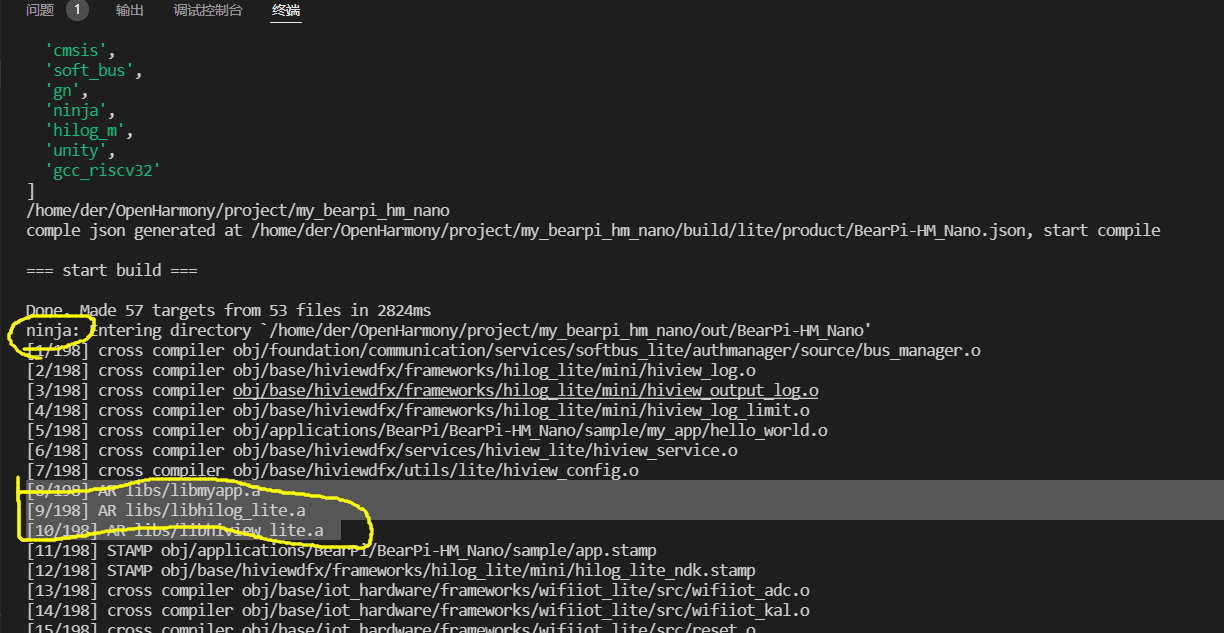The width and height of the screenshot is (1224, 633).
Task: Open the 调试控制台 tab
Action: point(208,11)
